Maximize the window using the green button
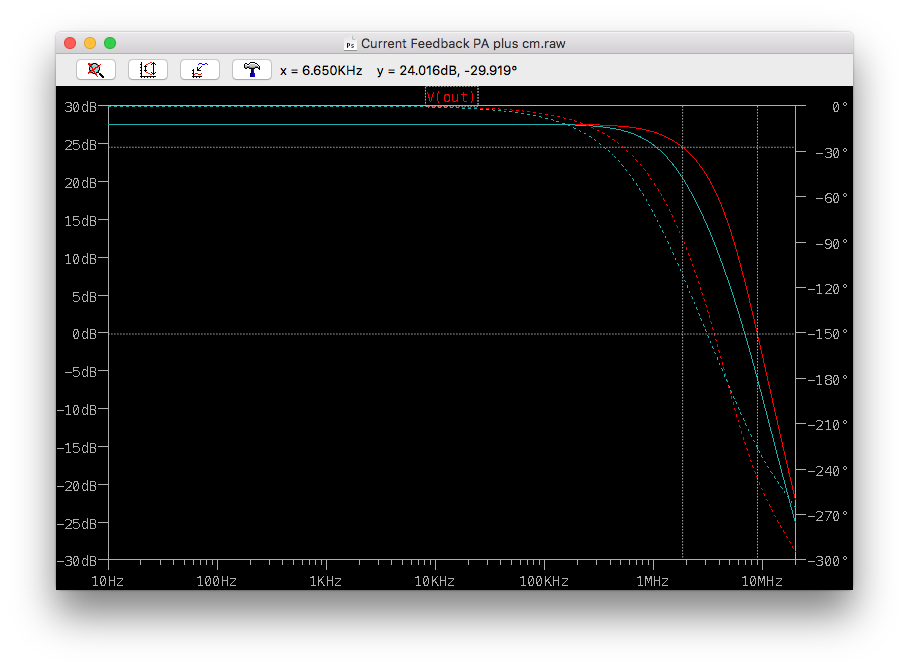 (110, 43)
